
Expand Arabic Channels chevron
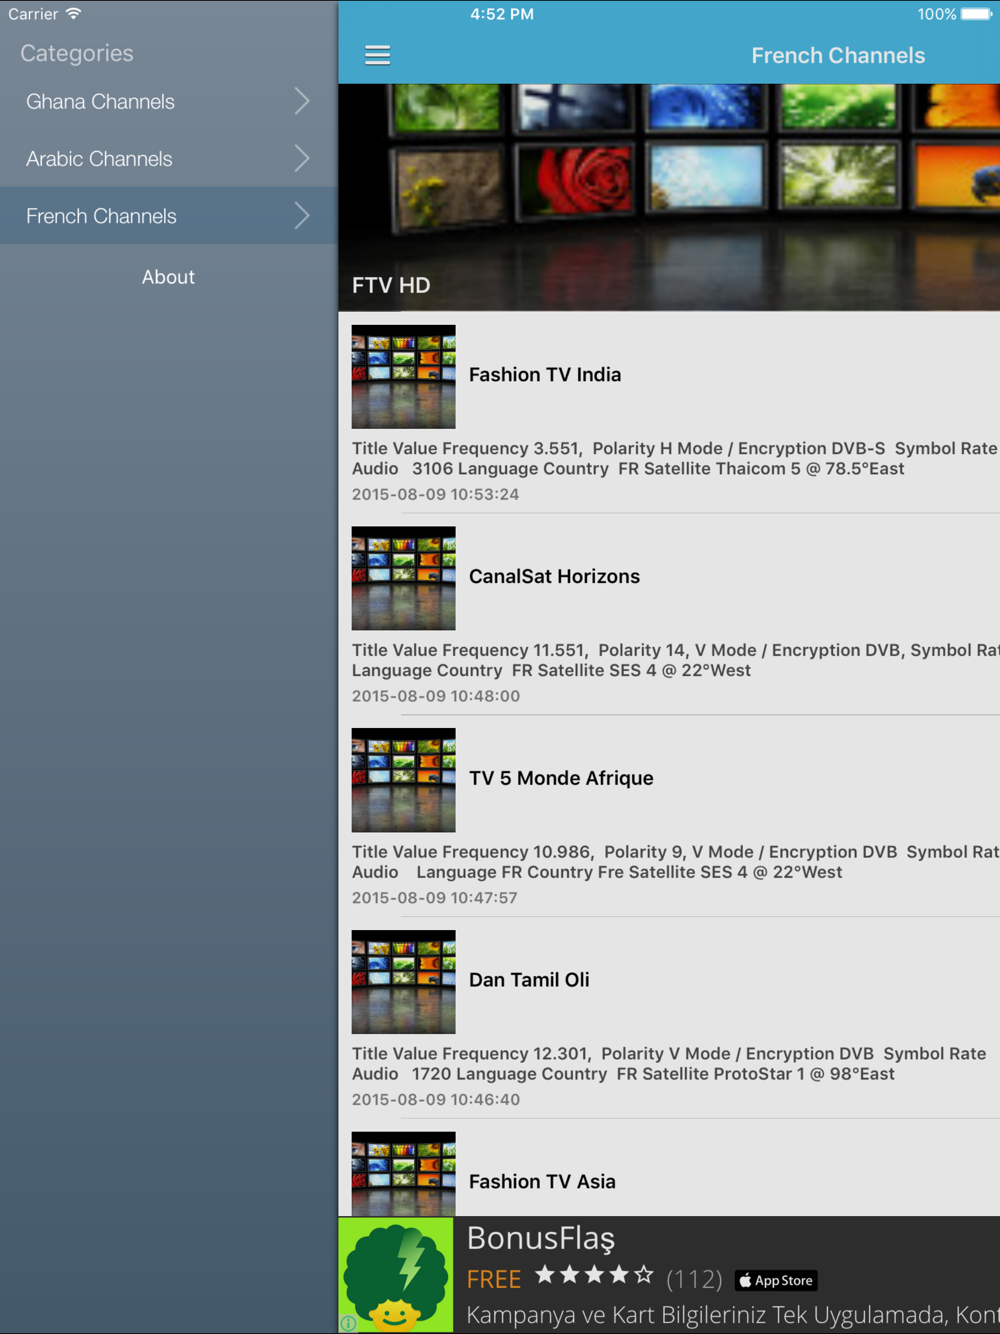click(x=302, y=158)
